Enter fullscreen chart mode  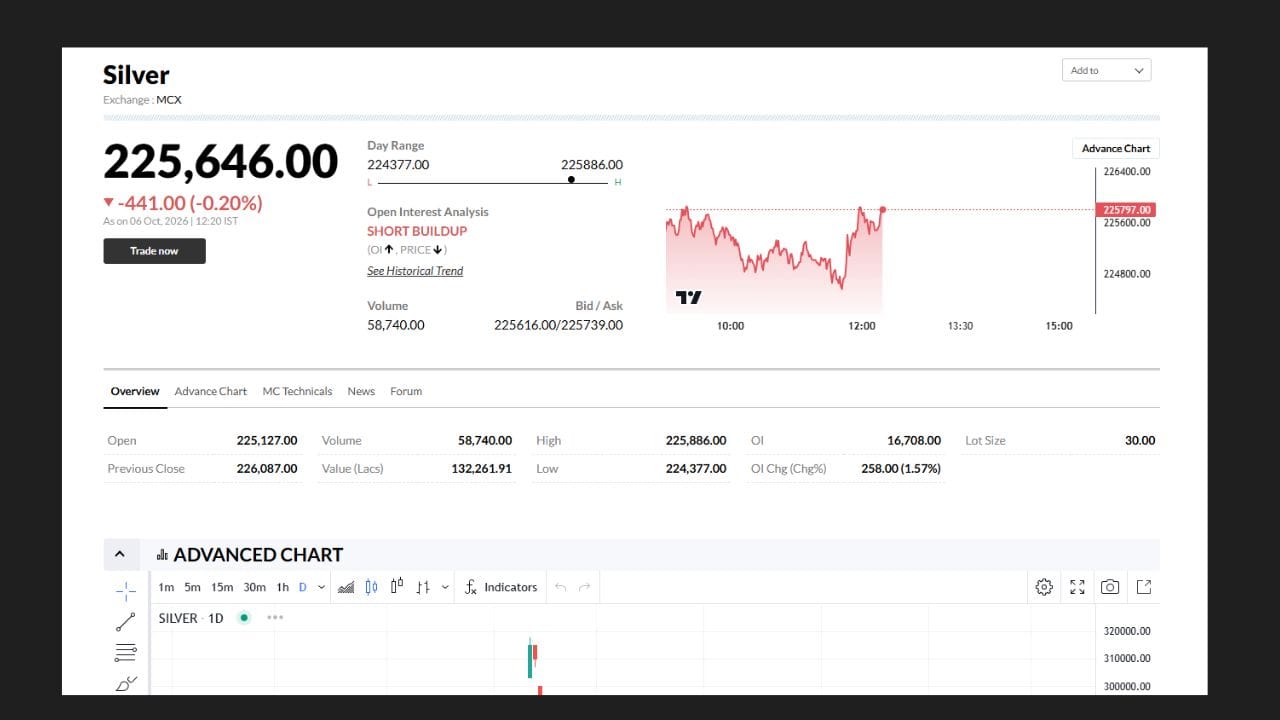click(1077, 587)
